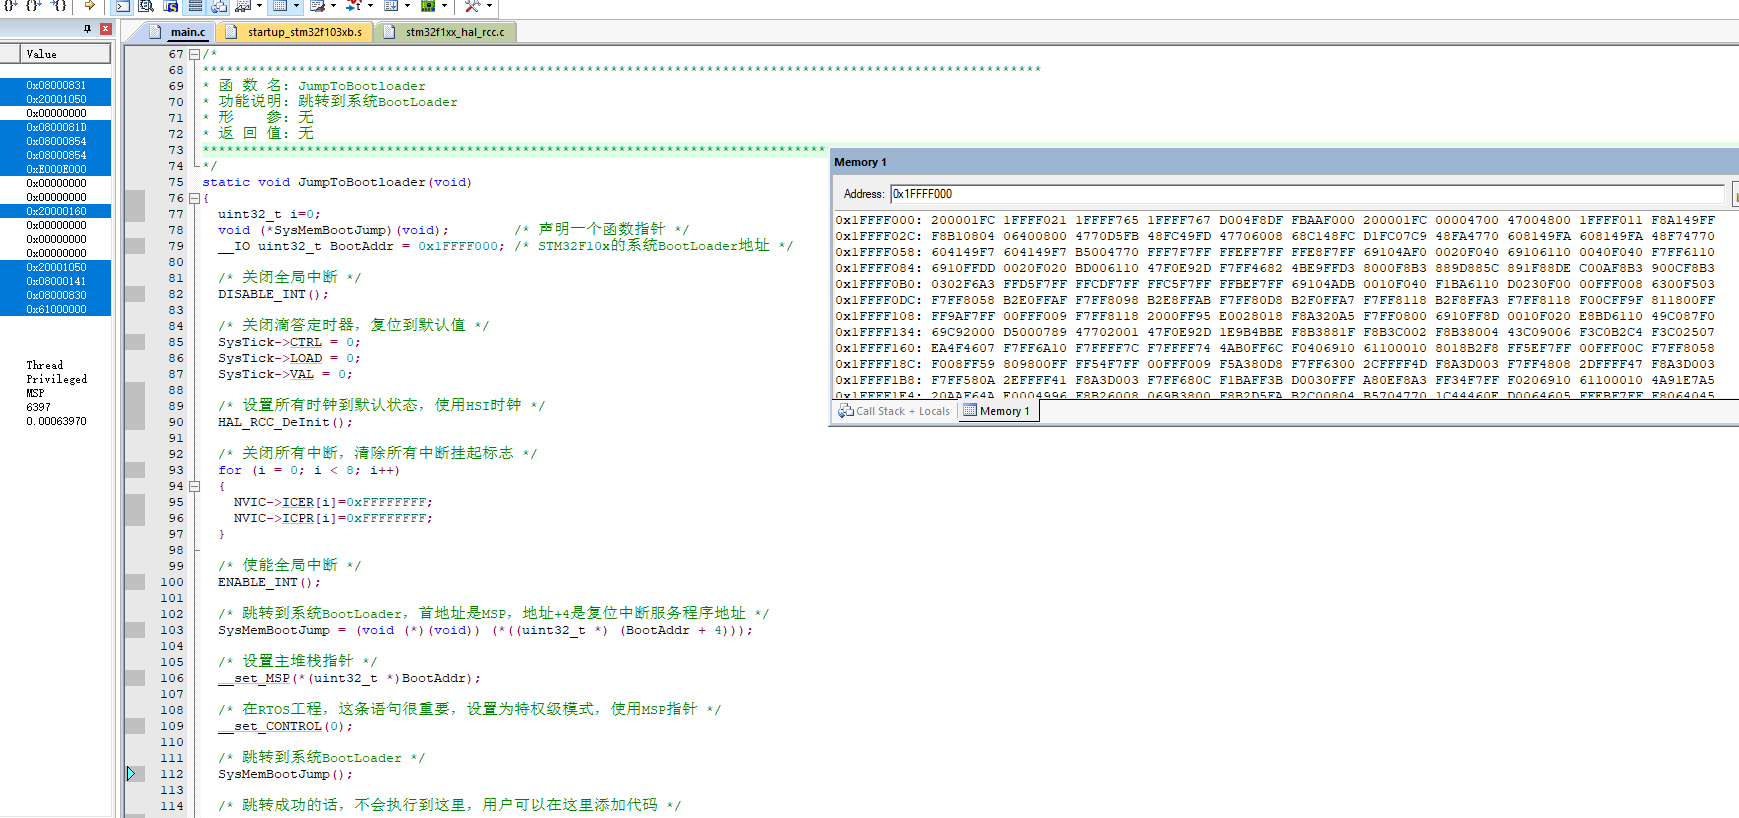Click memory row address 0x1FFFF160:
The width and height of the screenshot is (1739, 818).
point(878,348)
